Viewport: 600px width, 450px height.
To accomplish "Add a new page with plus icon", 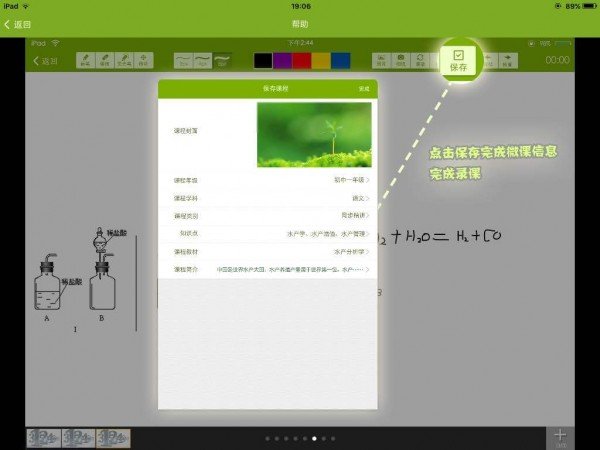I will pyautogui.click(x=560, y=437).
